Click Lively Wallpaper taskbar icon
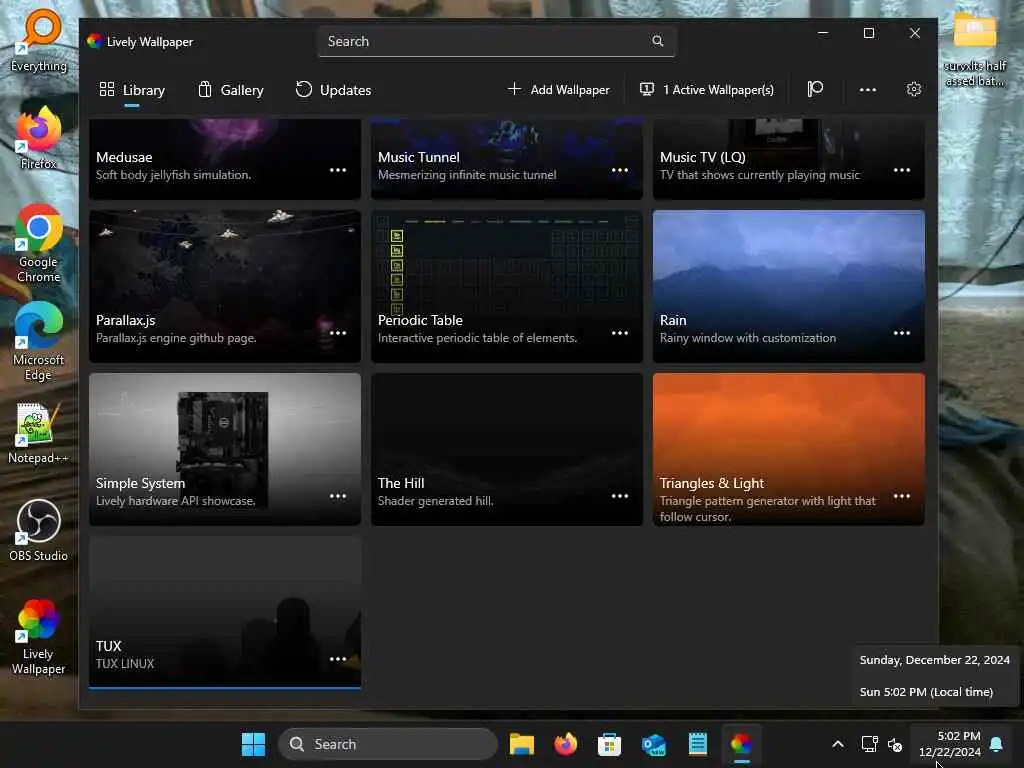Image resolution: width=1024 pixels, height=768 pixels. point(741,744)
